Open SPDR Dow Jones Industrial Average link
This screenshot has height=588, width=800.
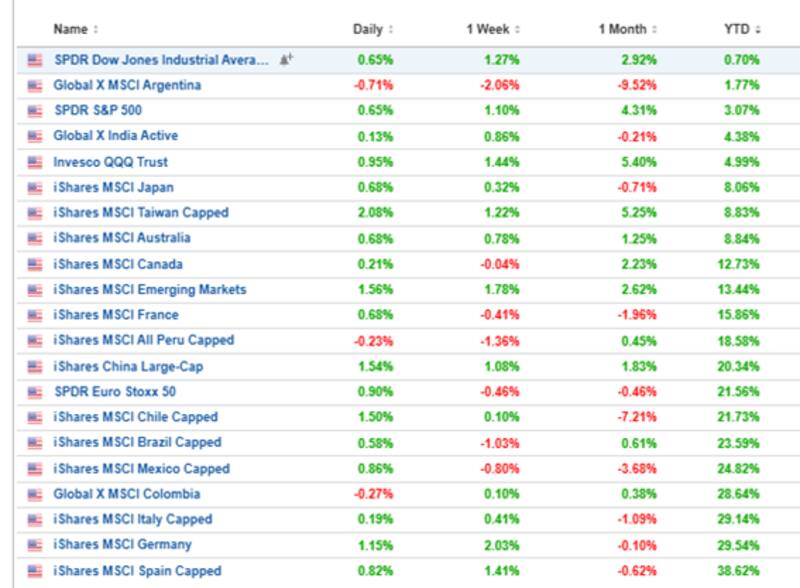(161, 60)
